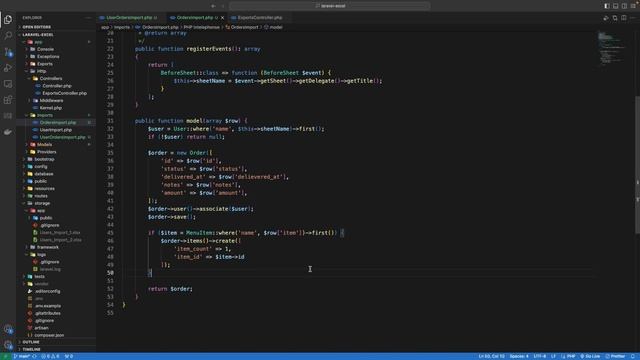Close the OrdersImport.php tab
The width and height of the screenshot is (640, 360).
(222, 18)
